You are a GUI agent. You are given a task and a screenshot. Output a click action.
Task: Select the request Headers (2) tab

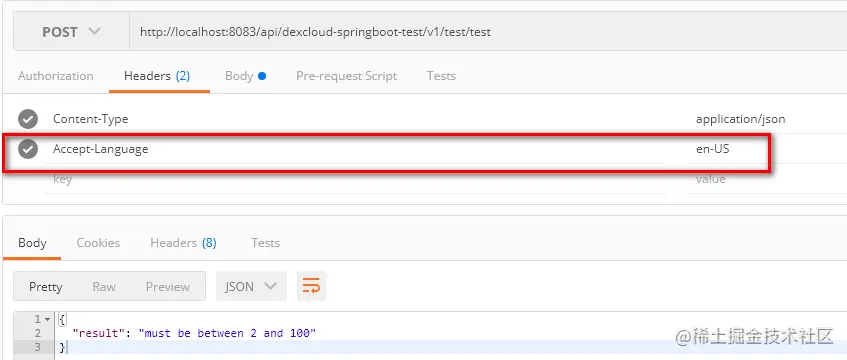pyautogui.click(x=157, y=76)
